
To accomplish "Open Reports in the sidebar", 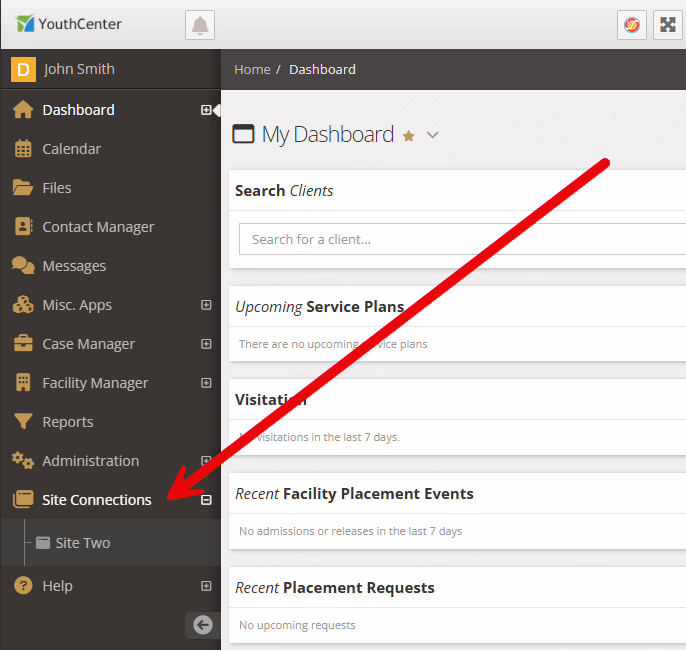I will 68,422.
